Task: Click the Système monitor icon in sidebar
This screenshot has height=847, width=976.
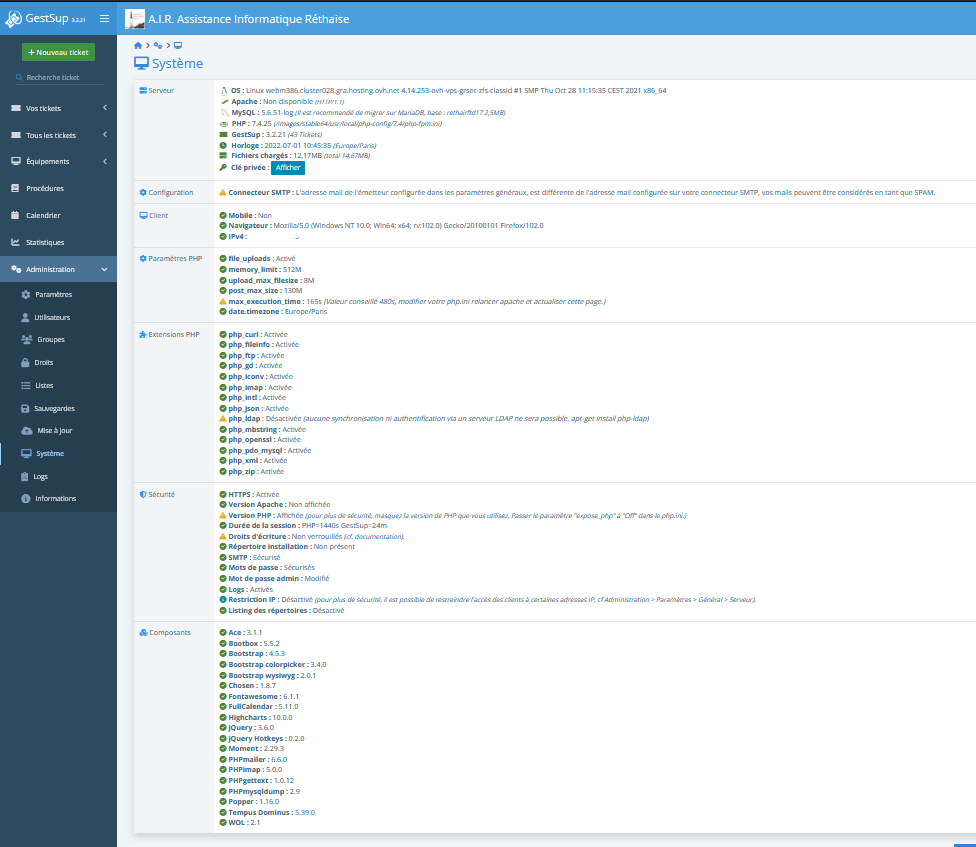Action: pyautogui.click(x=26, y=454)
